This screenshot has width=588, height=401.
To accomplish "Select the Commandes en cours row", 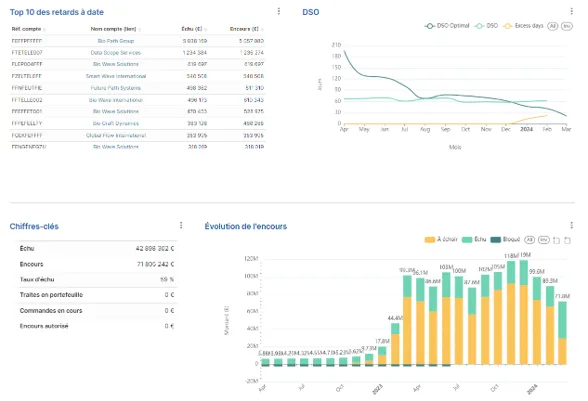I will tap(97, 311).
